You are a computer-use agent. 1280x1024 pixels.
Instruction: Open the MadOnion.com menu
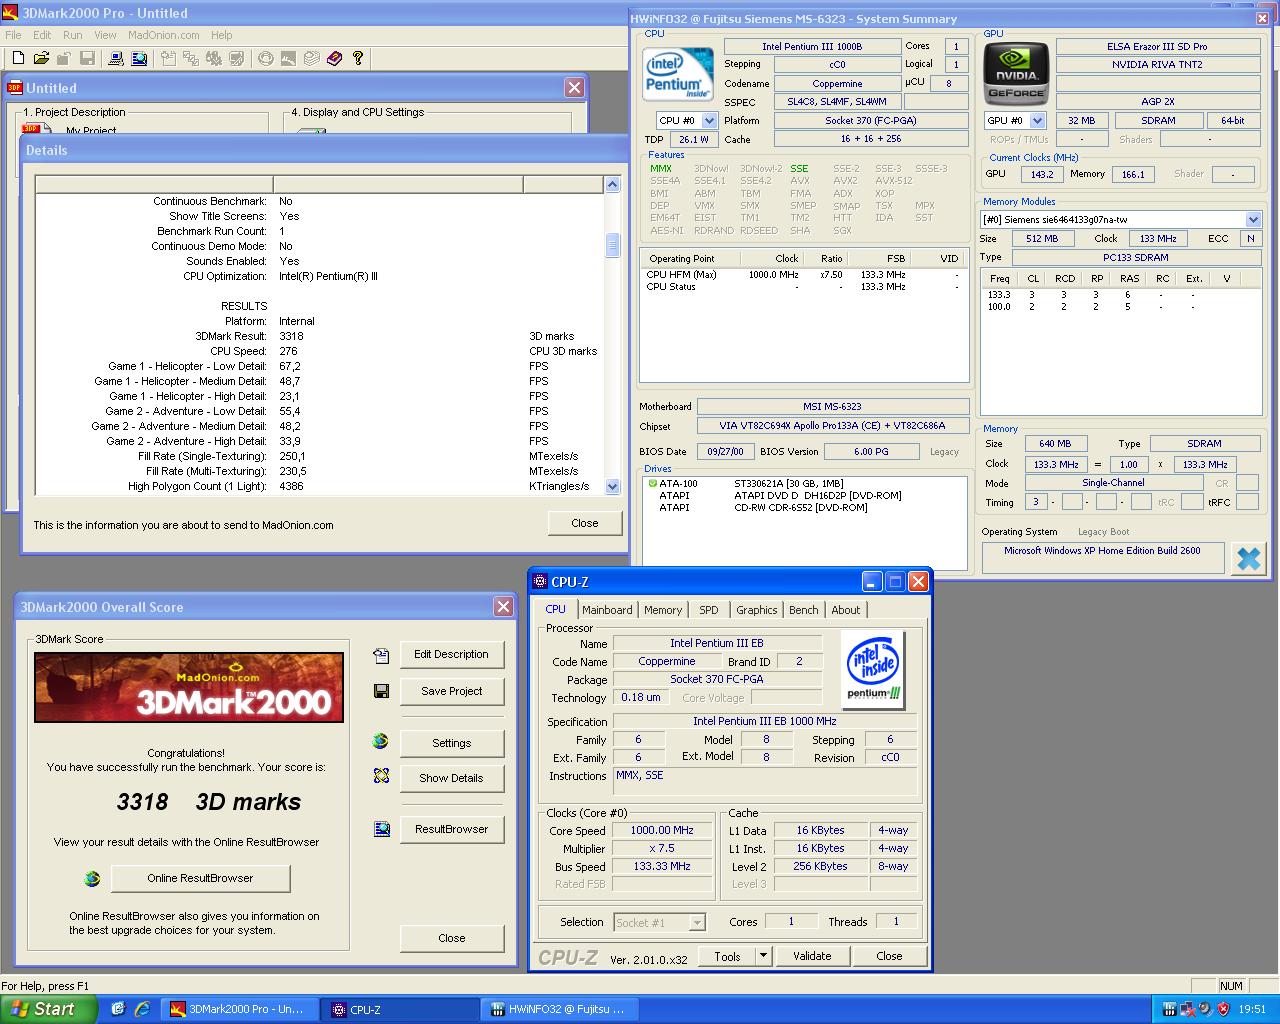point(164,35)
